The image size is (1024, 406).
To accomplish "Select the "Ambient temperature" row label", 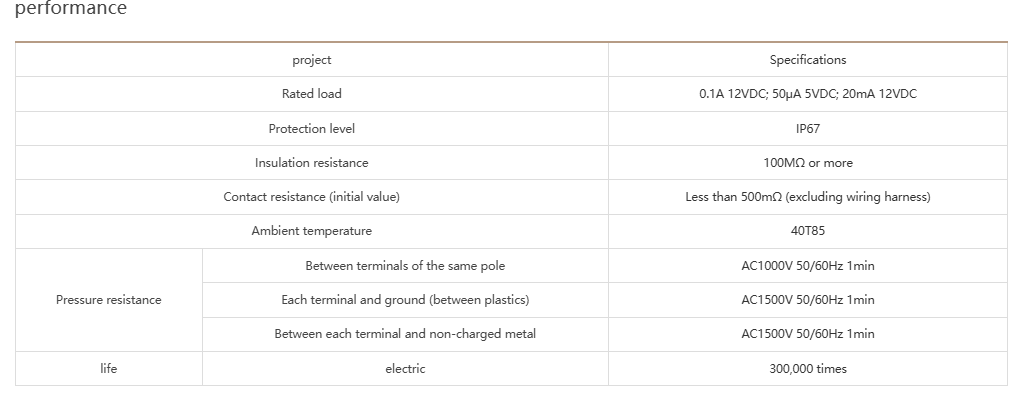I will point(311,231).
